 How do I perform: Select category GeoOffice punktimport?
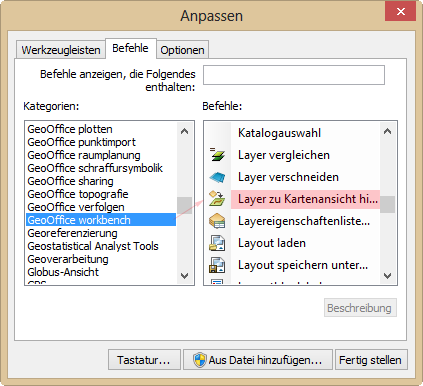point(101,142)
